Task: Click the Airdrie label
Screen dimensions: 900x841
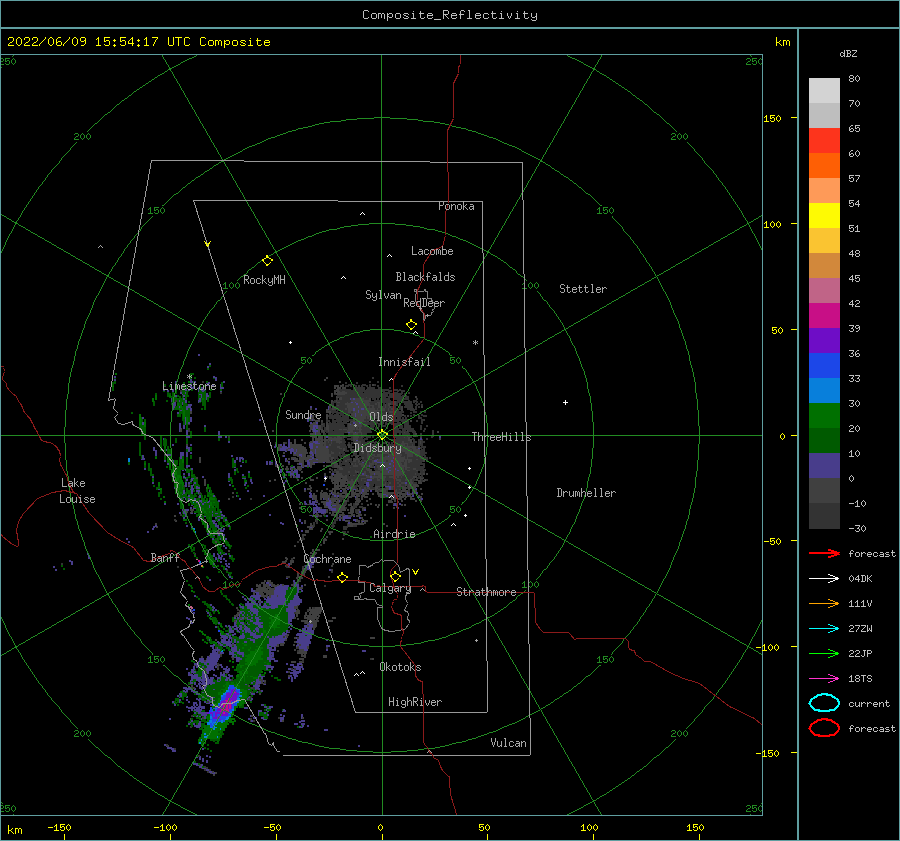Action: (x=394, y=534)
